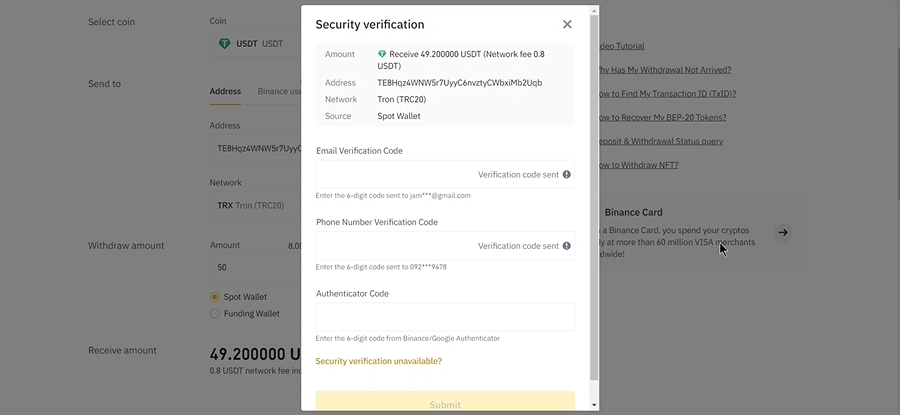The width and height of the screenshot is (900, 415).
Task: Open How to Find My Transaction ID link
Action: click(x=667, y=94)
